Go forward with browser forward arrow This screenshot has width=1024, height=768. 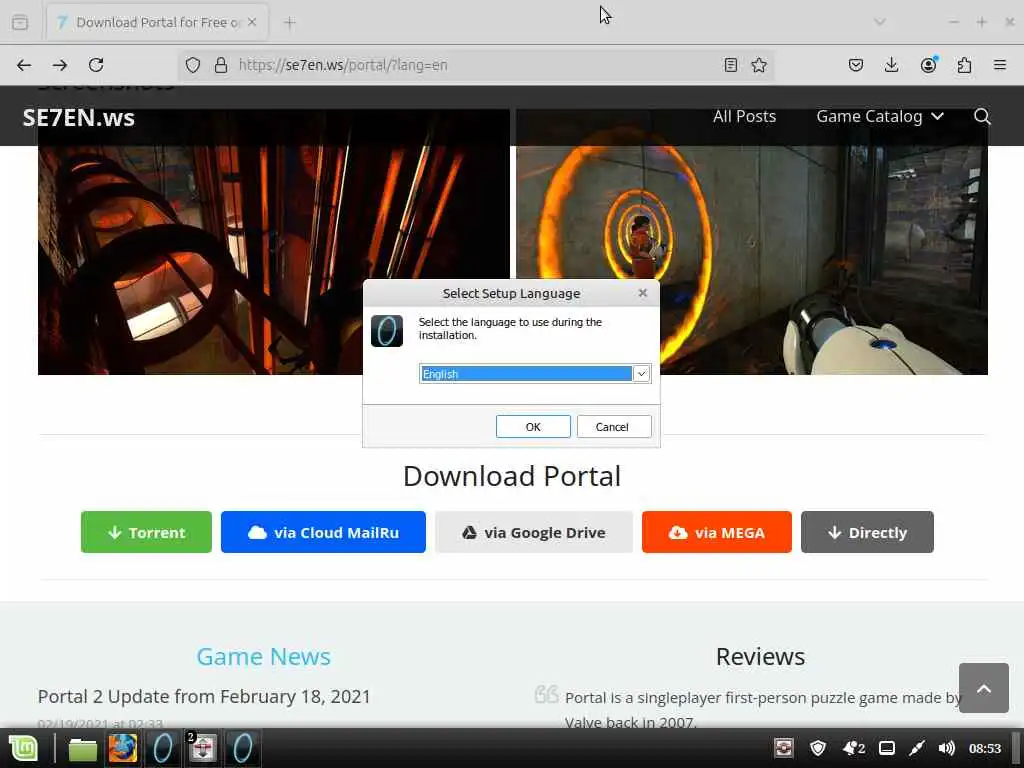(60, 65)
